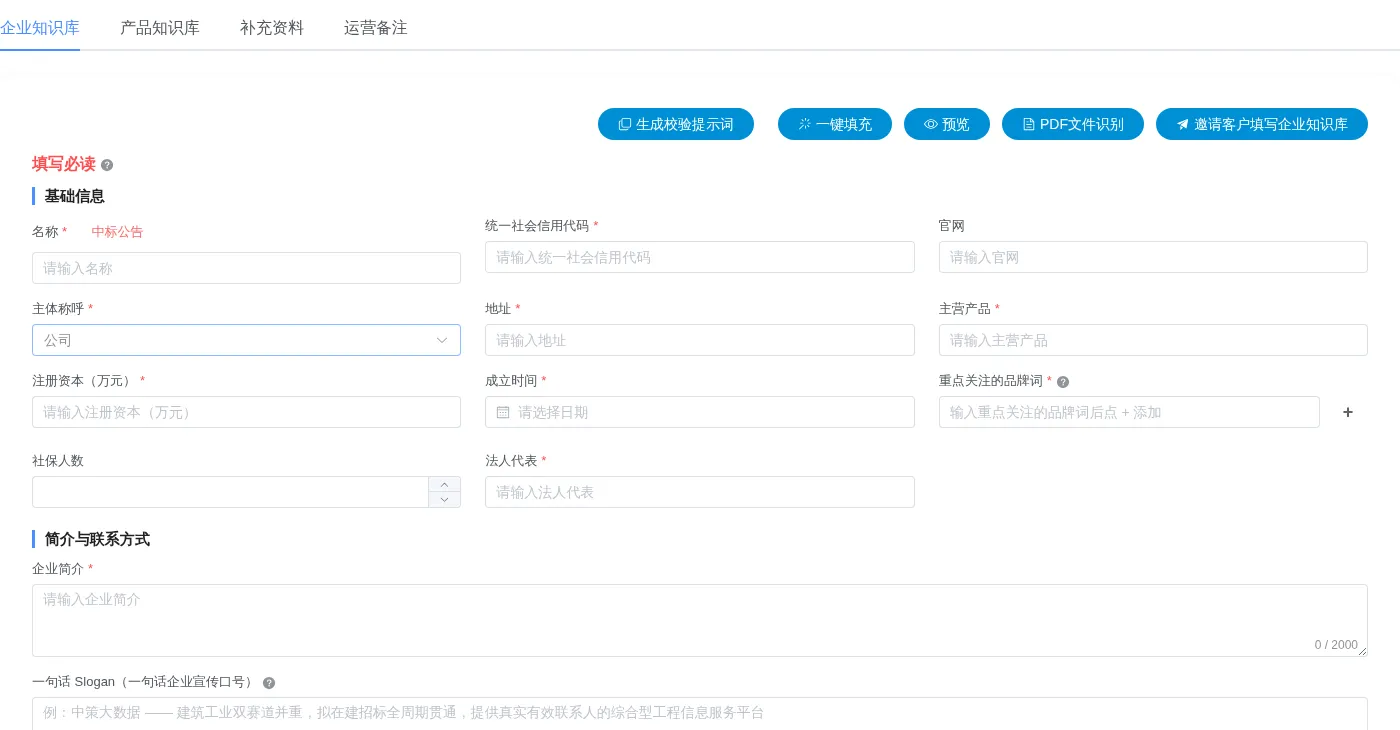Open the 产品知识库 tab
1400x730 pixels.
(x=160, y=28)
